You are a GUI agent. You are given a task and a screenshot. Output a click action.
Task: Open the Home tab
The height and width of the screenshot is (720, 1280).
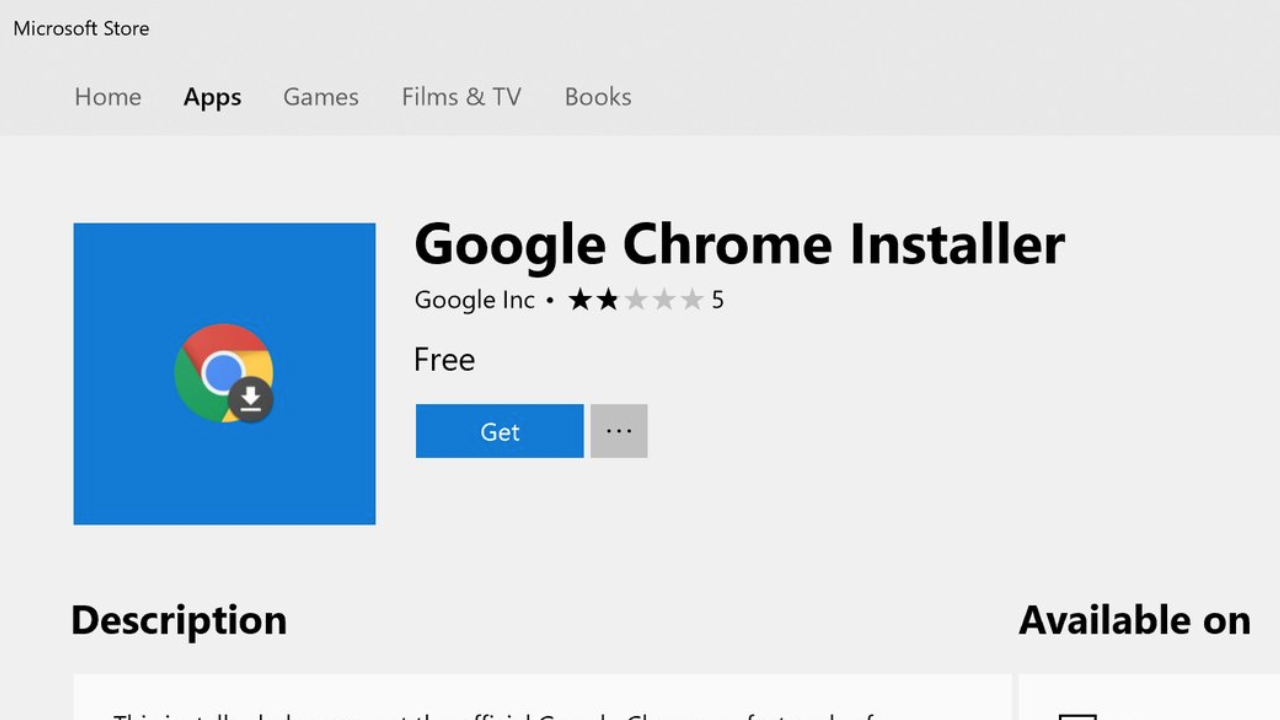[x=108, y=97]
